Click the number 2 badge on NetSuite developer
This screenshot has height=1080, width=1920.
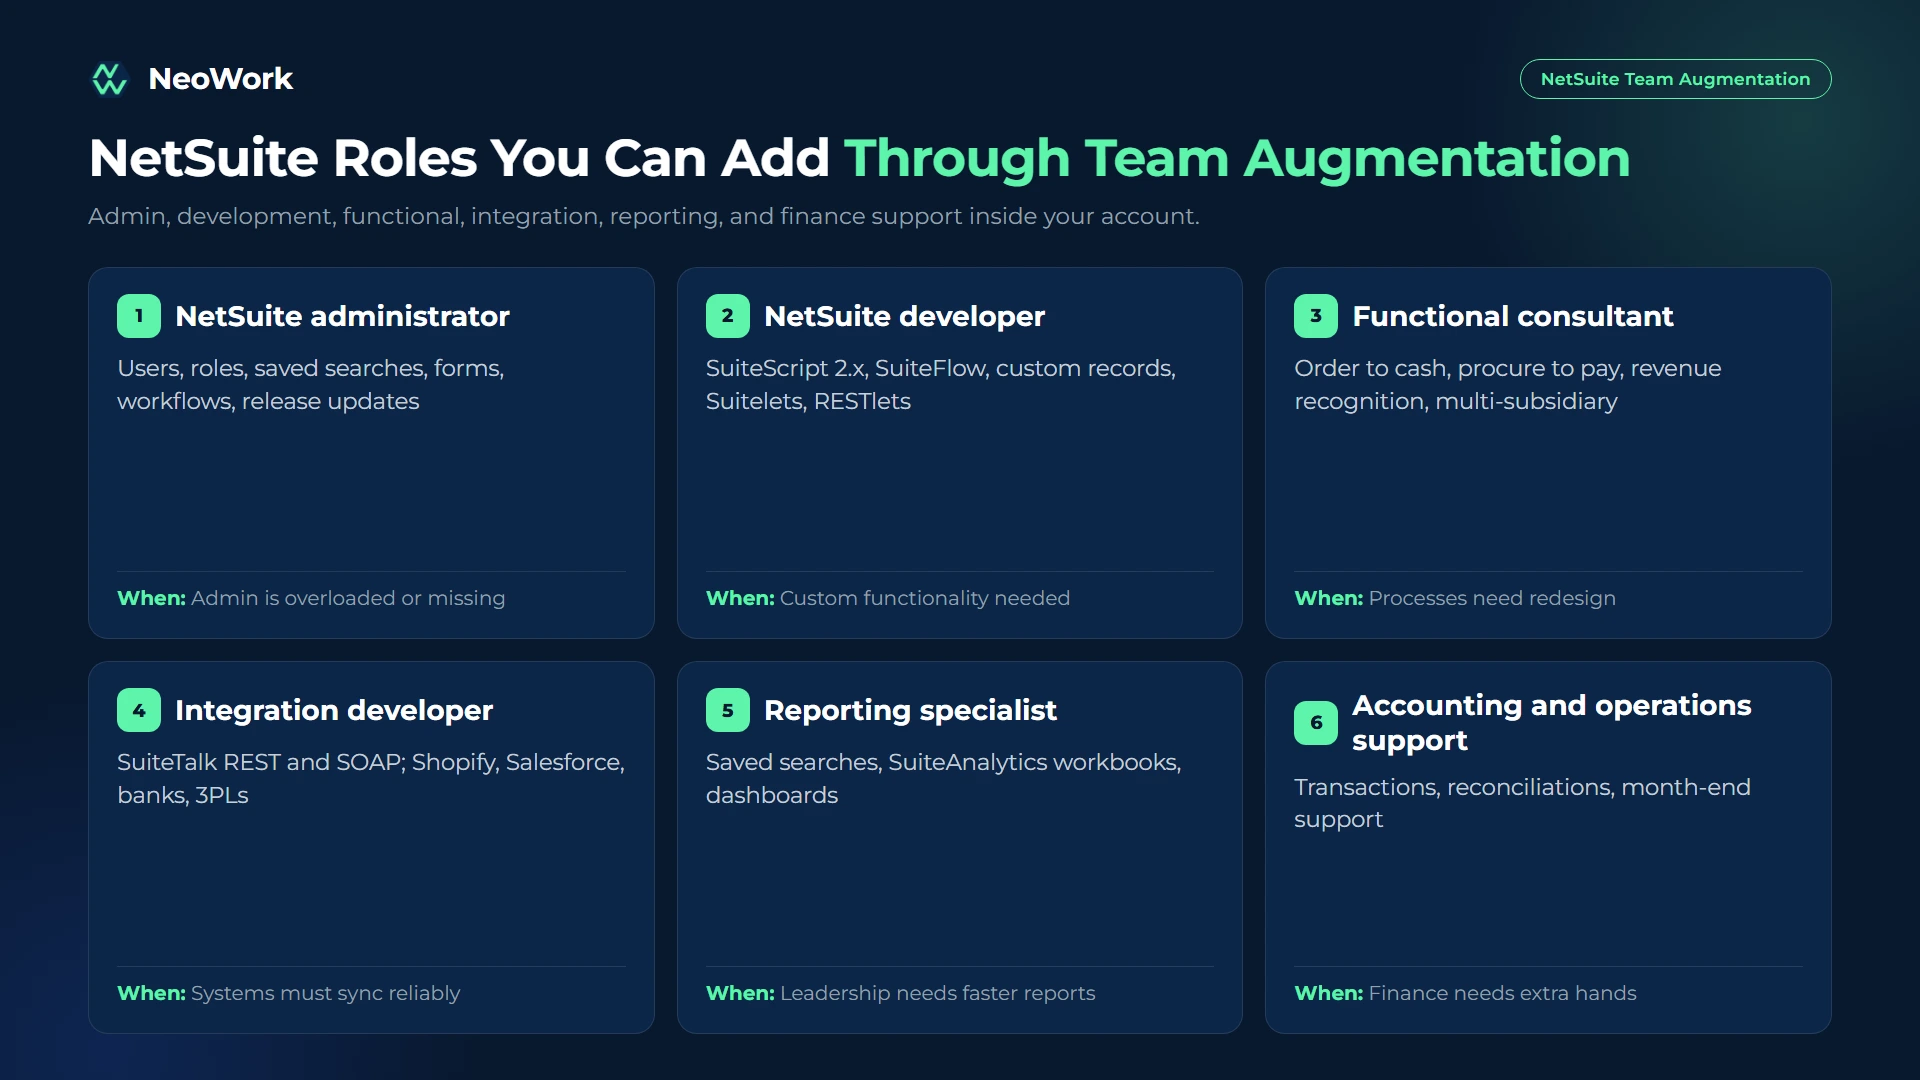pyautogui.click(x=728, y=316)
